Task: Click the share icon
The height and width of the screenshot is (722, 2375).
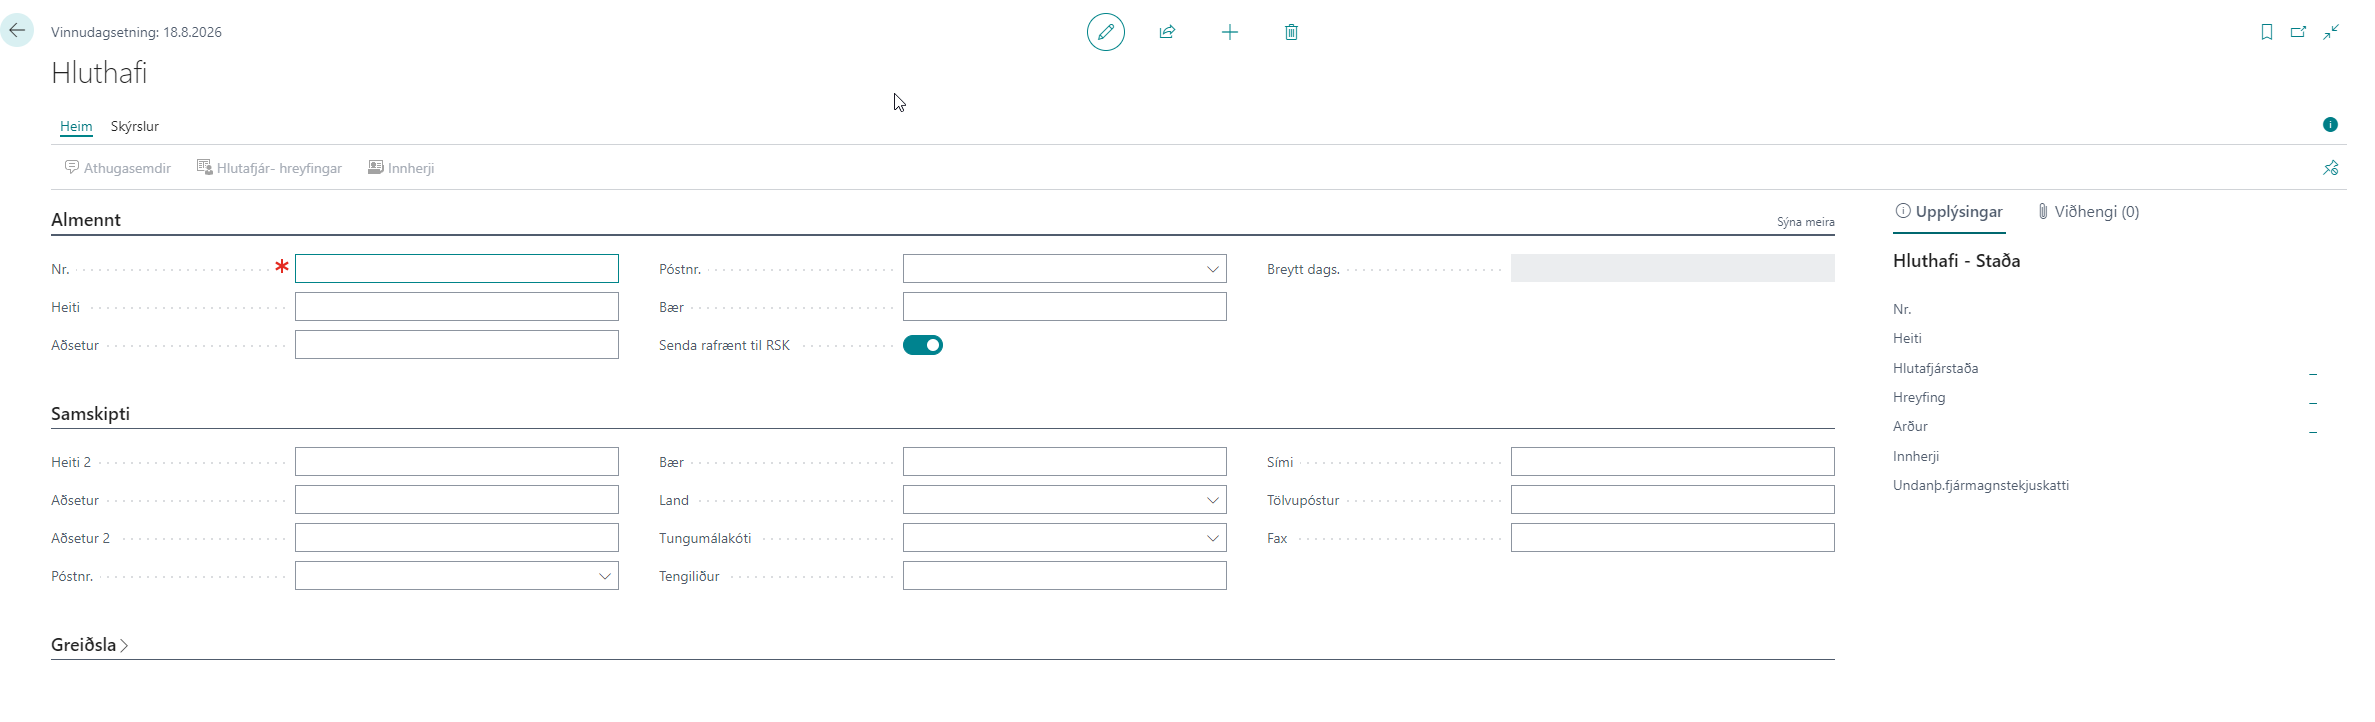Action: tap(1167, 32)
